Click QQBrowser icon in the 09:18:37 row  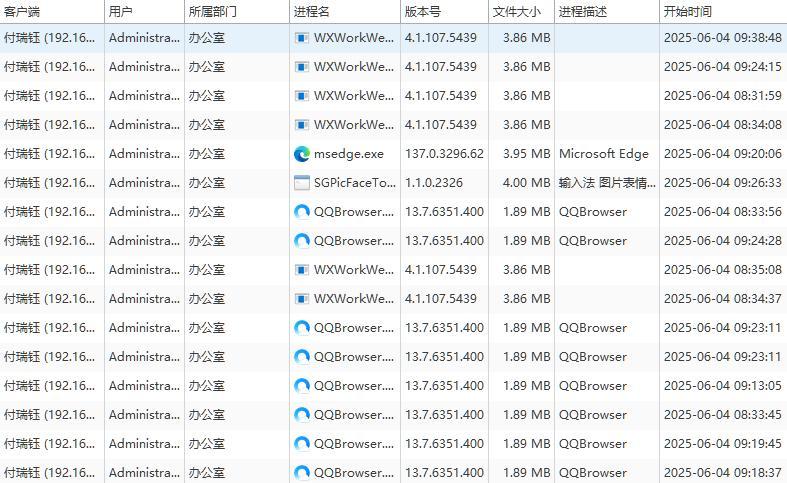click(302, 473)
